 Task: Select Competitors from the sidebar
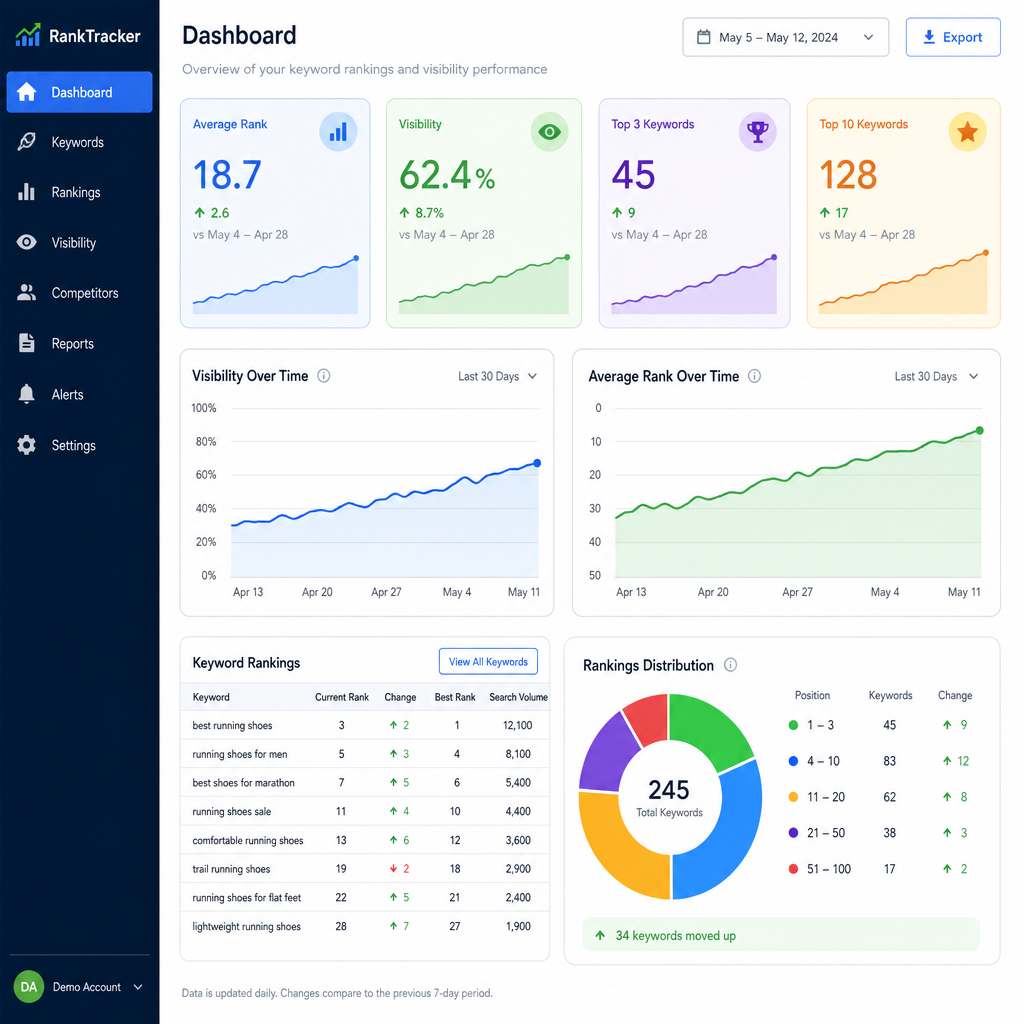[x=80, y=293]
